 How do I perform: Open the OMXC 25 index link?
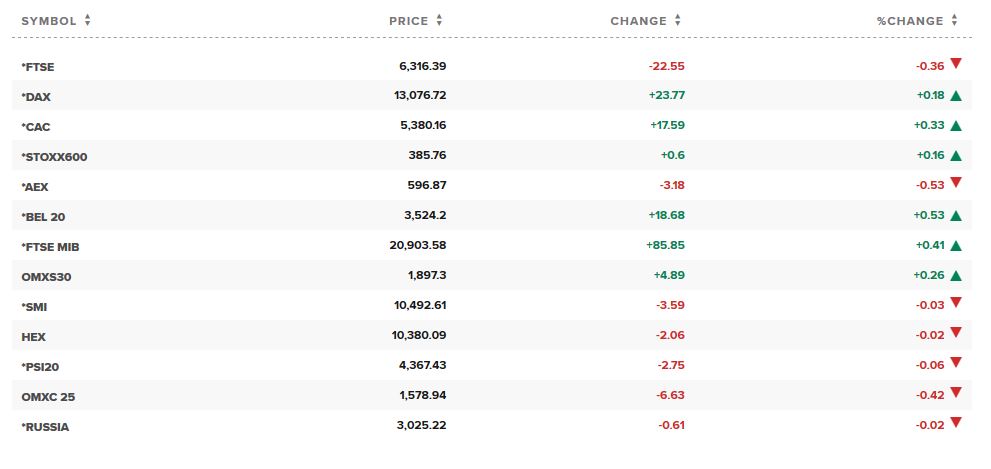tap(48, 397)
